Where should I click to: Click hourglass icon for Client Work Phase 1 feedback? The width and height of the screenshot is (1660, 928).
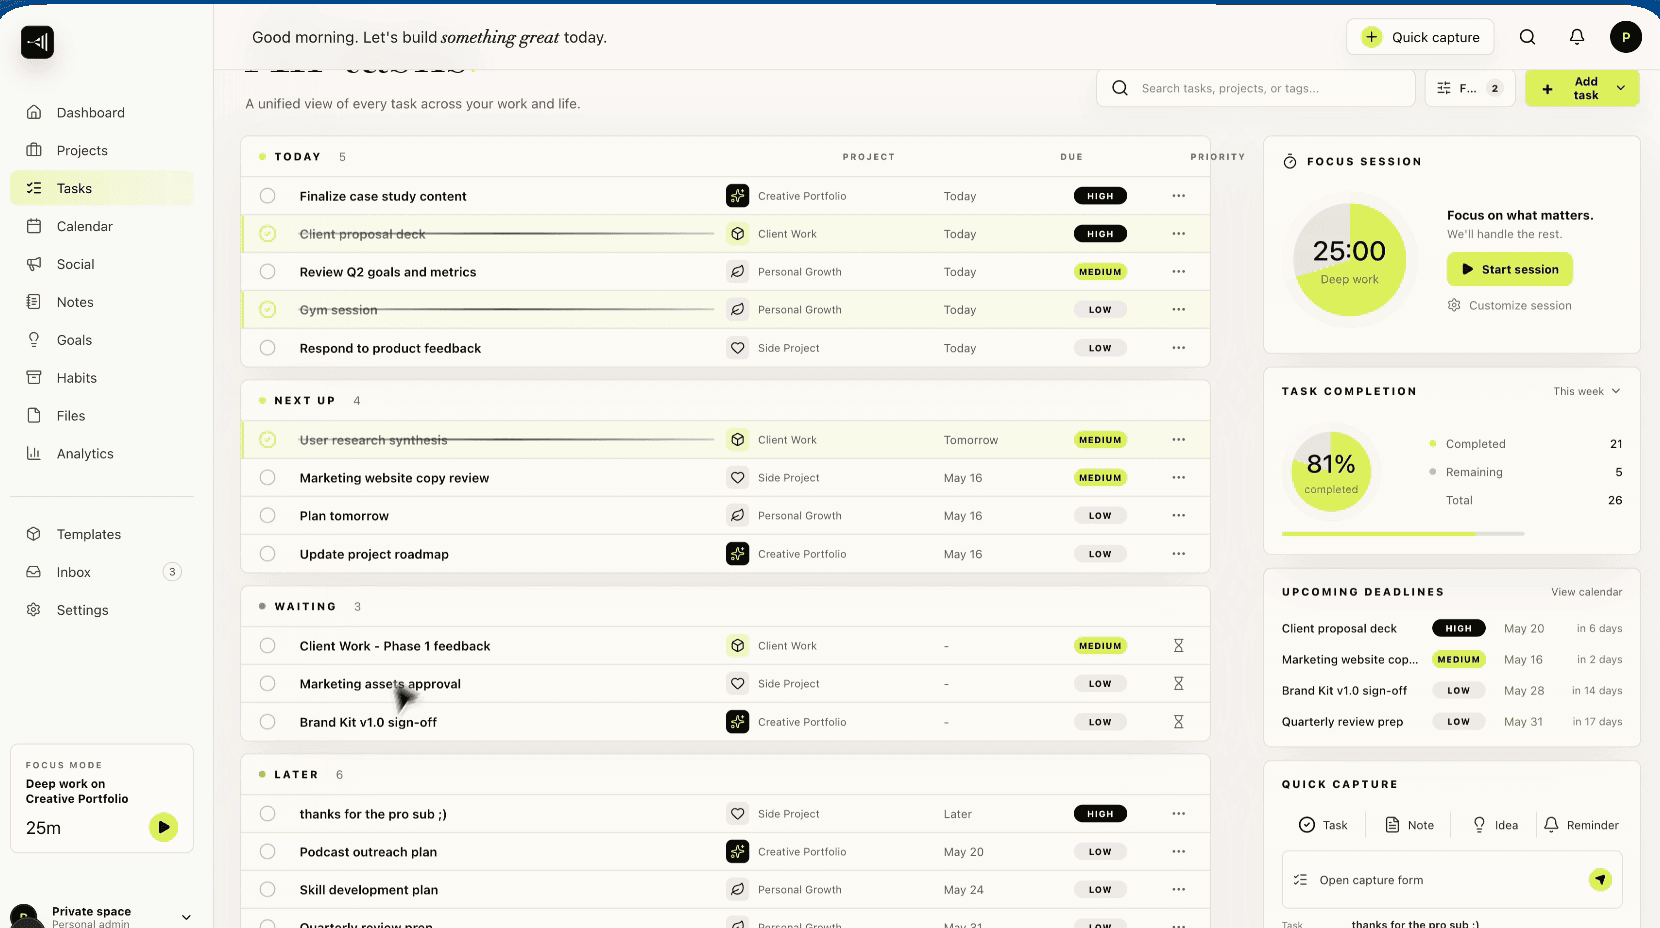[x=1179, y=646]
